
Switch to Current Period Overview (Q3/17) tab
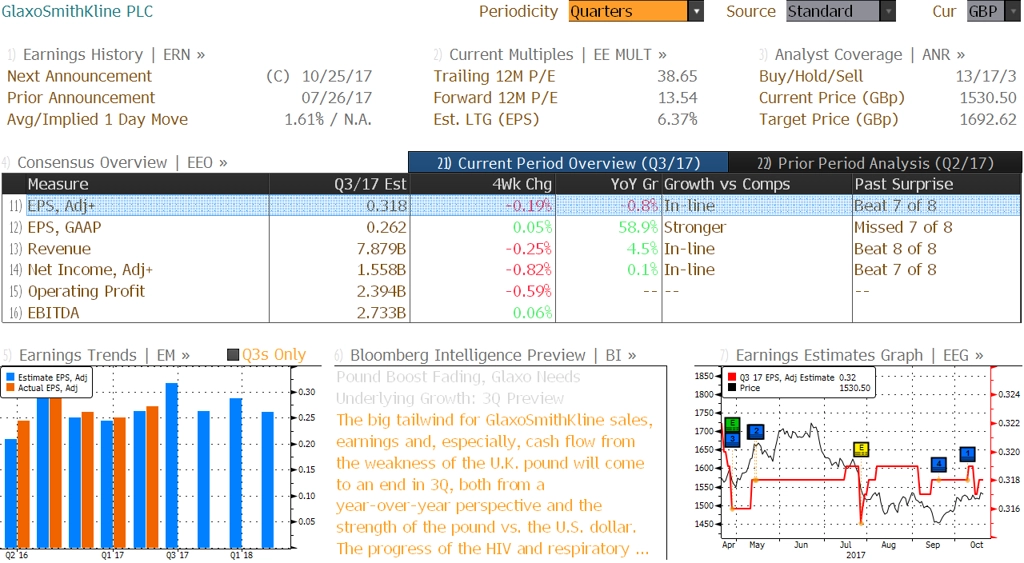(568, 163)
